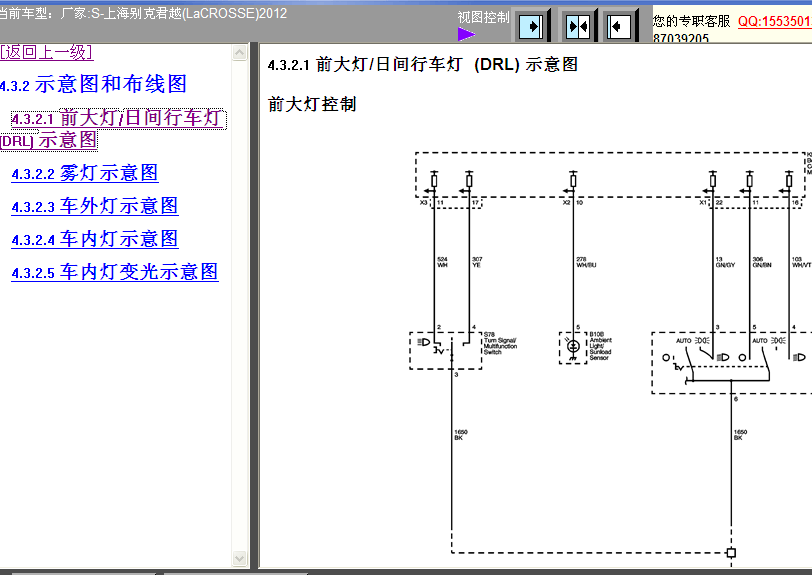Click the 524 WH wire label
Image resolution: width=812 pixels, height=575 pixels.
point(442,262)
